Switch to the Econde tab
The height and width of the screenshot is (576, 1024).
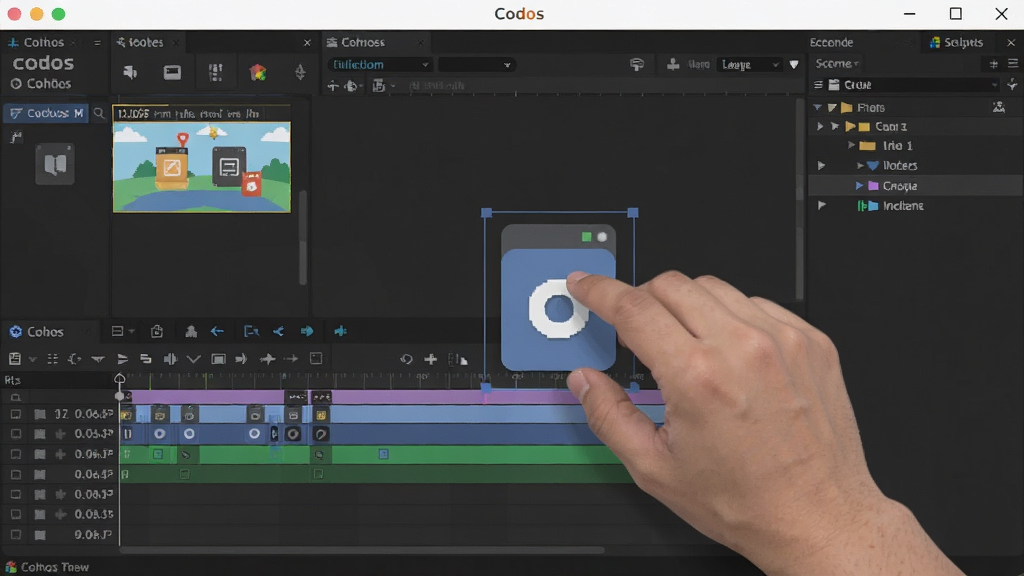point(831,42)
